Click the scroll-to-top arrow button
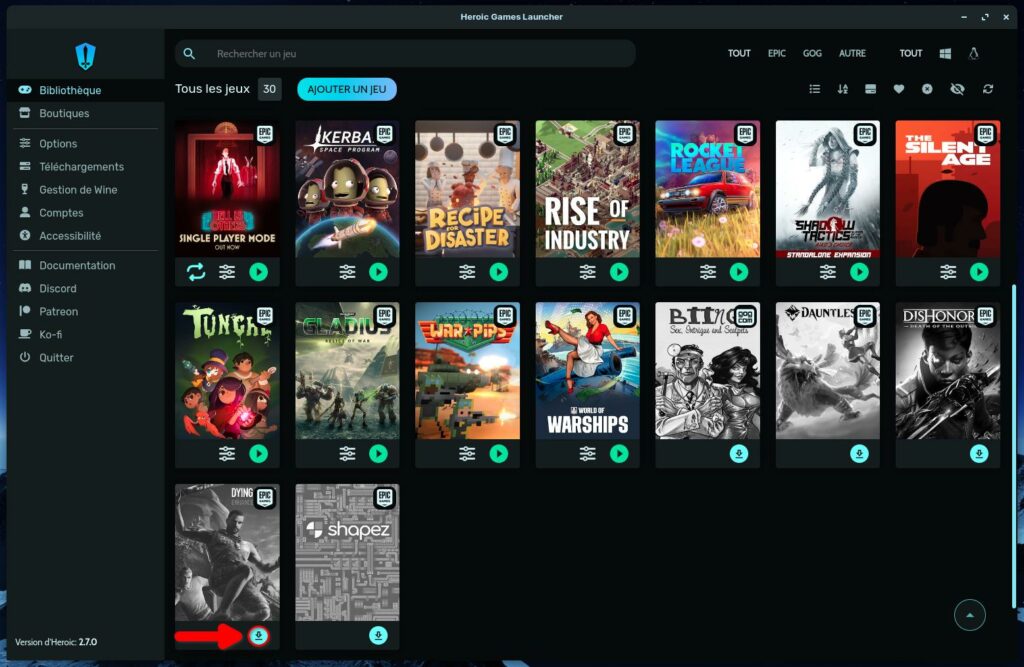Screen dimensions: 1024x667 tap(969, 615)
